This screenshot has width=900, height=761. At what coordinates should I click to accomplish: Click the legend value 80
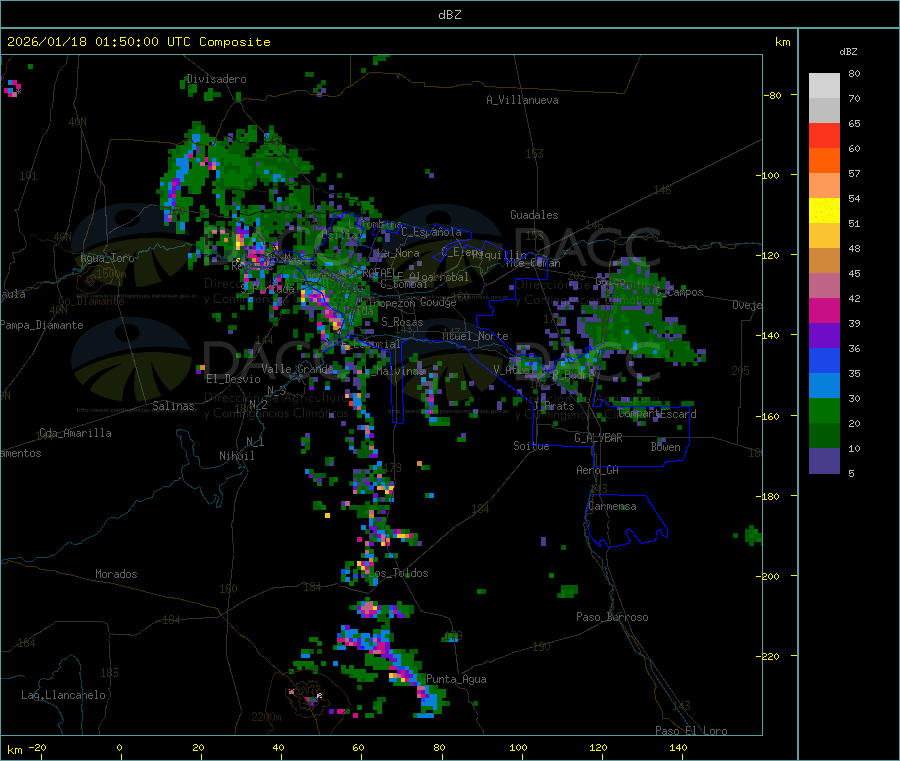tap(854, 73)
